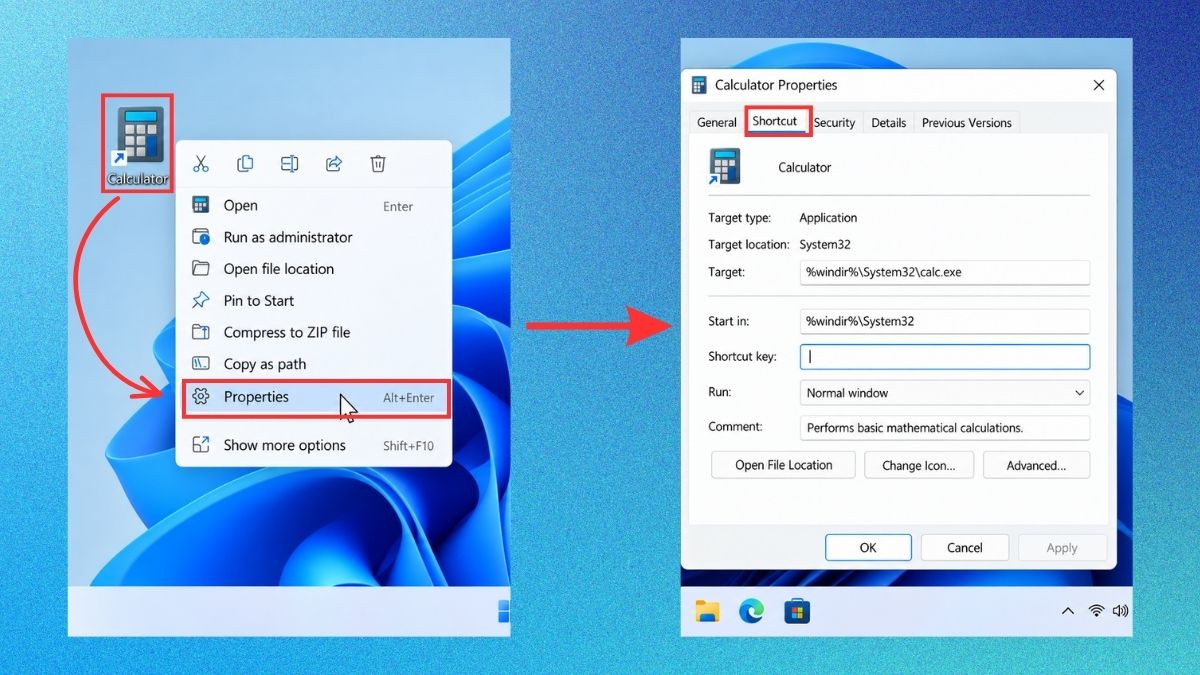
Task: Switch to the Details tab
Action: pos(888,123)
